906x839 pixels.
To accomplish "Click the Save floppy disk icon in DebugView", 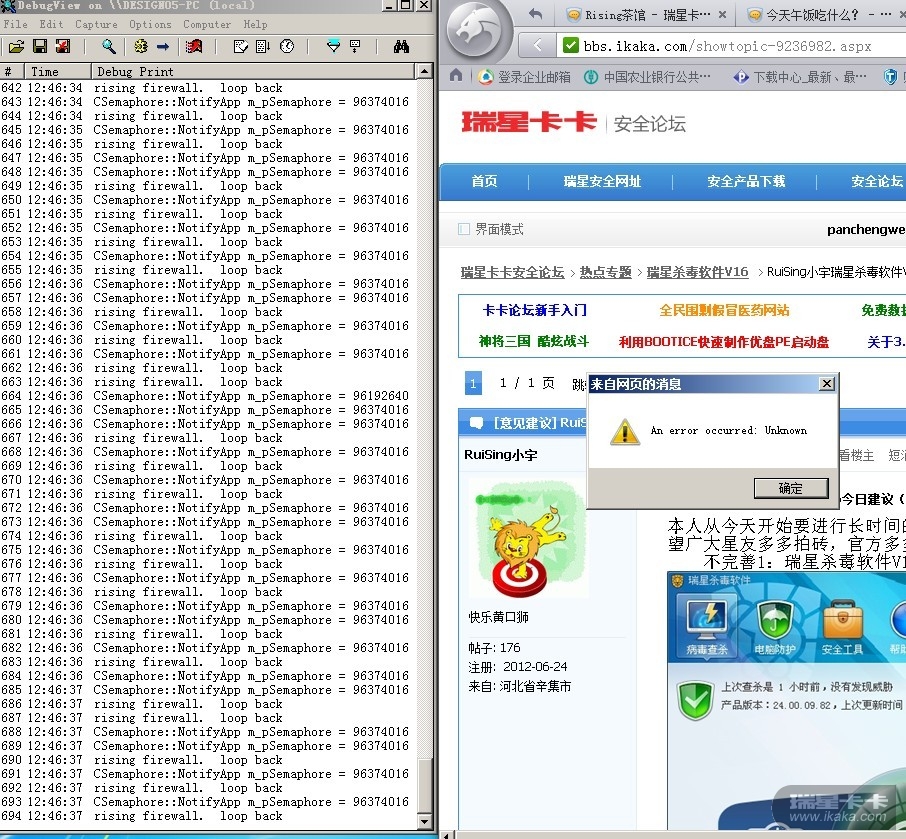I will (40, 46).
